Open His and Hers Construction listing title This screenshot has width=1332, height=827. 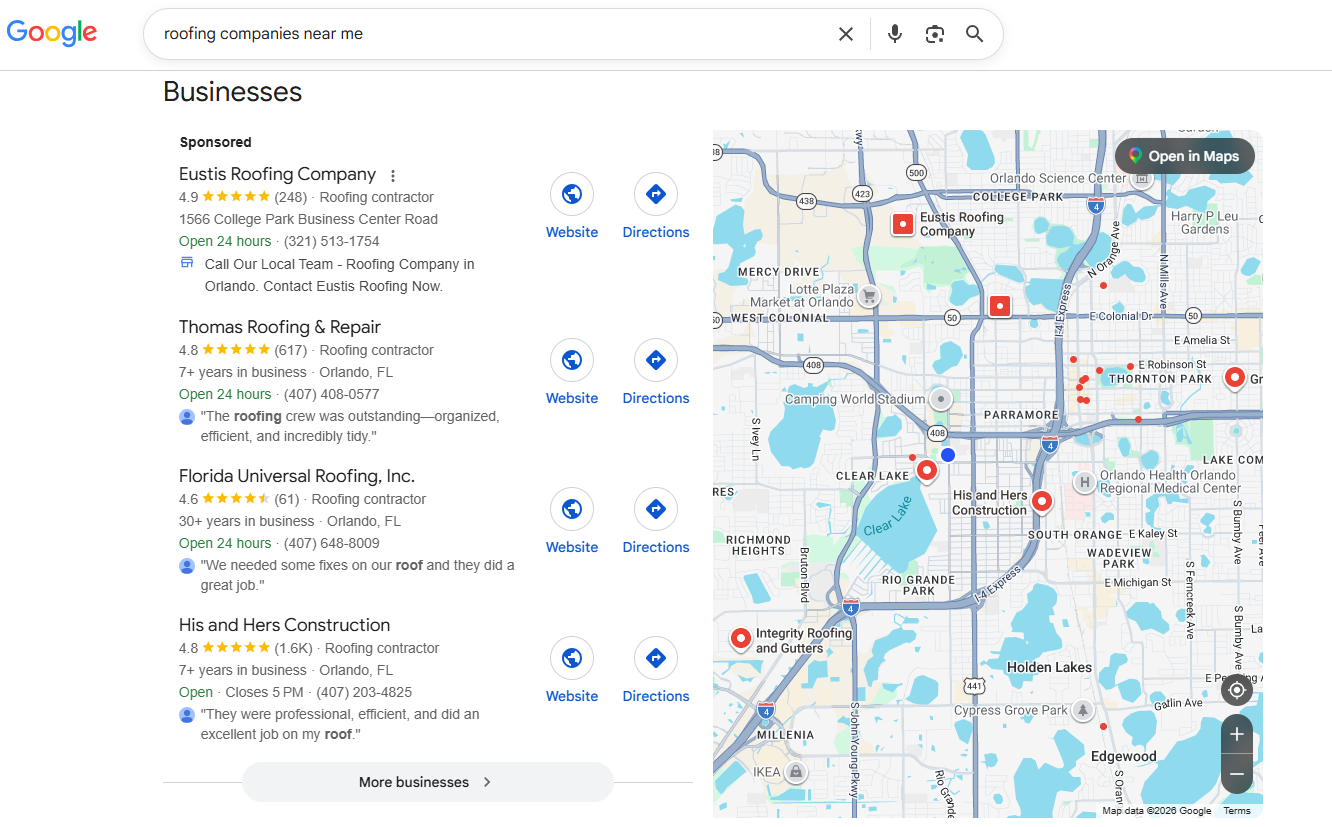pyautogui.click(x=285, y=625)
